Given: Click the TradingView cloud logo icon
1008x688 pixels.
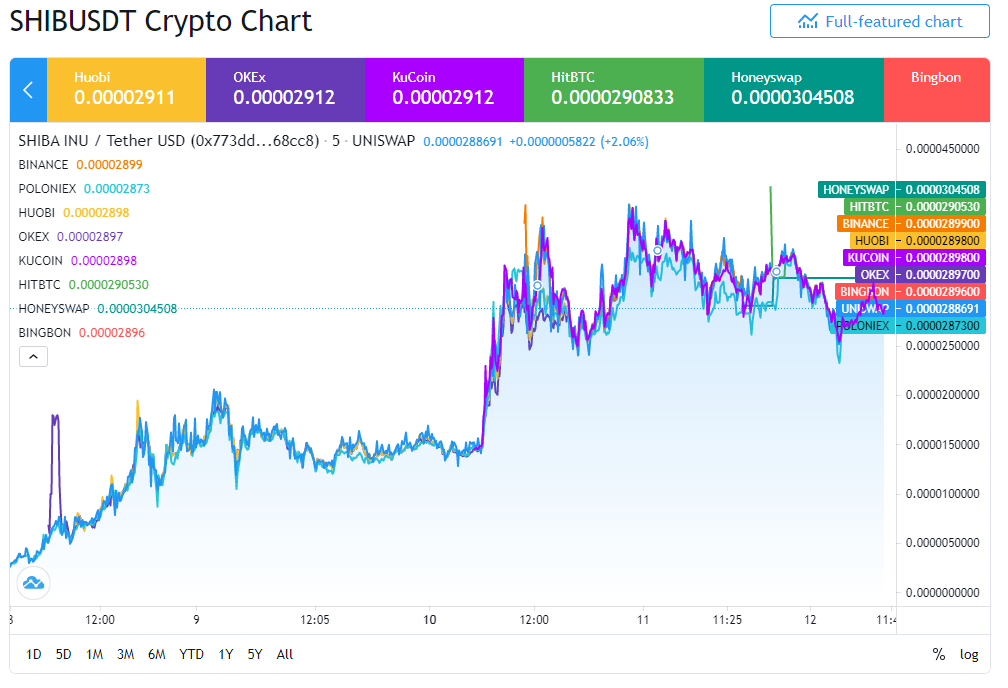Looking at the screenshot, I should tap(33, 583).
